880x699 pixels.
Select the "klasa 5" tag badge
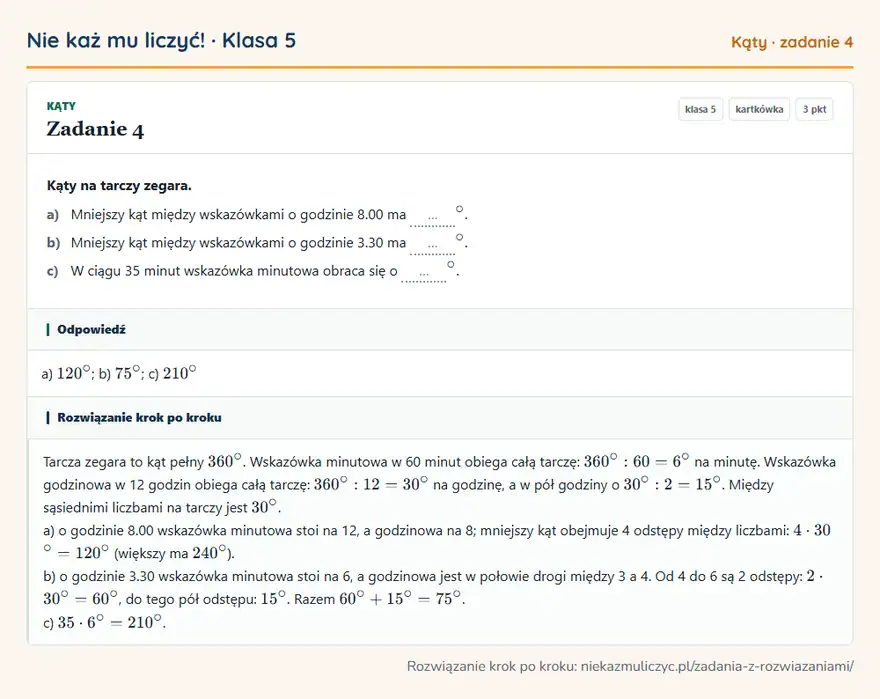coord(700,109)
